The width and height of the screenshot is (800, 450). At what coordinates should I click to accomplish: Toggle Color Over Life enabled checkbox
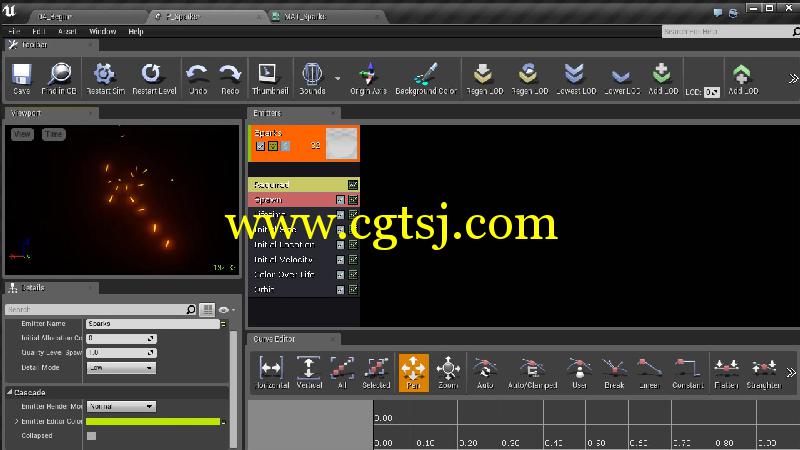pyautogui.click(x=340, y=274)
